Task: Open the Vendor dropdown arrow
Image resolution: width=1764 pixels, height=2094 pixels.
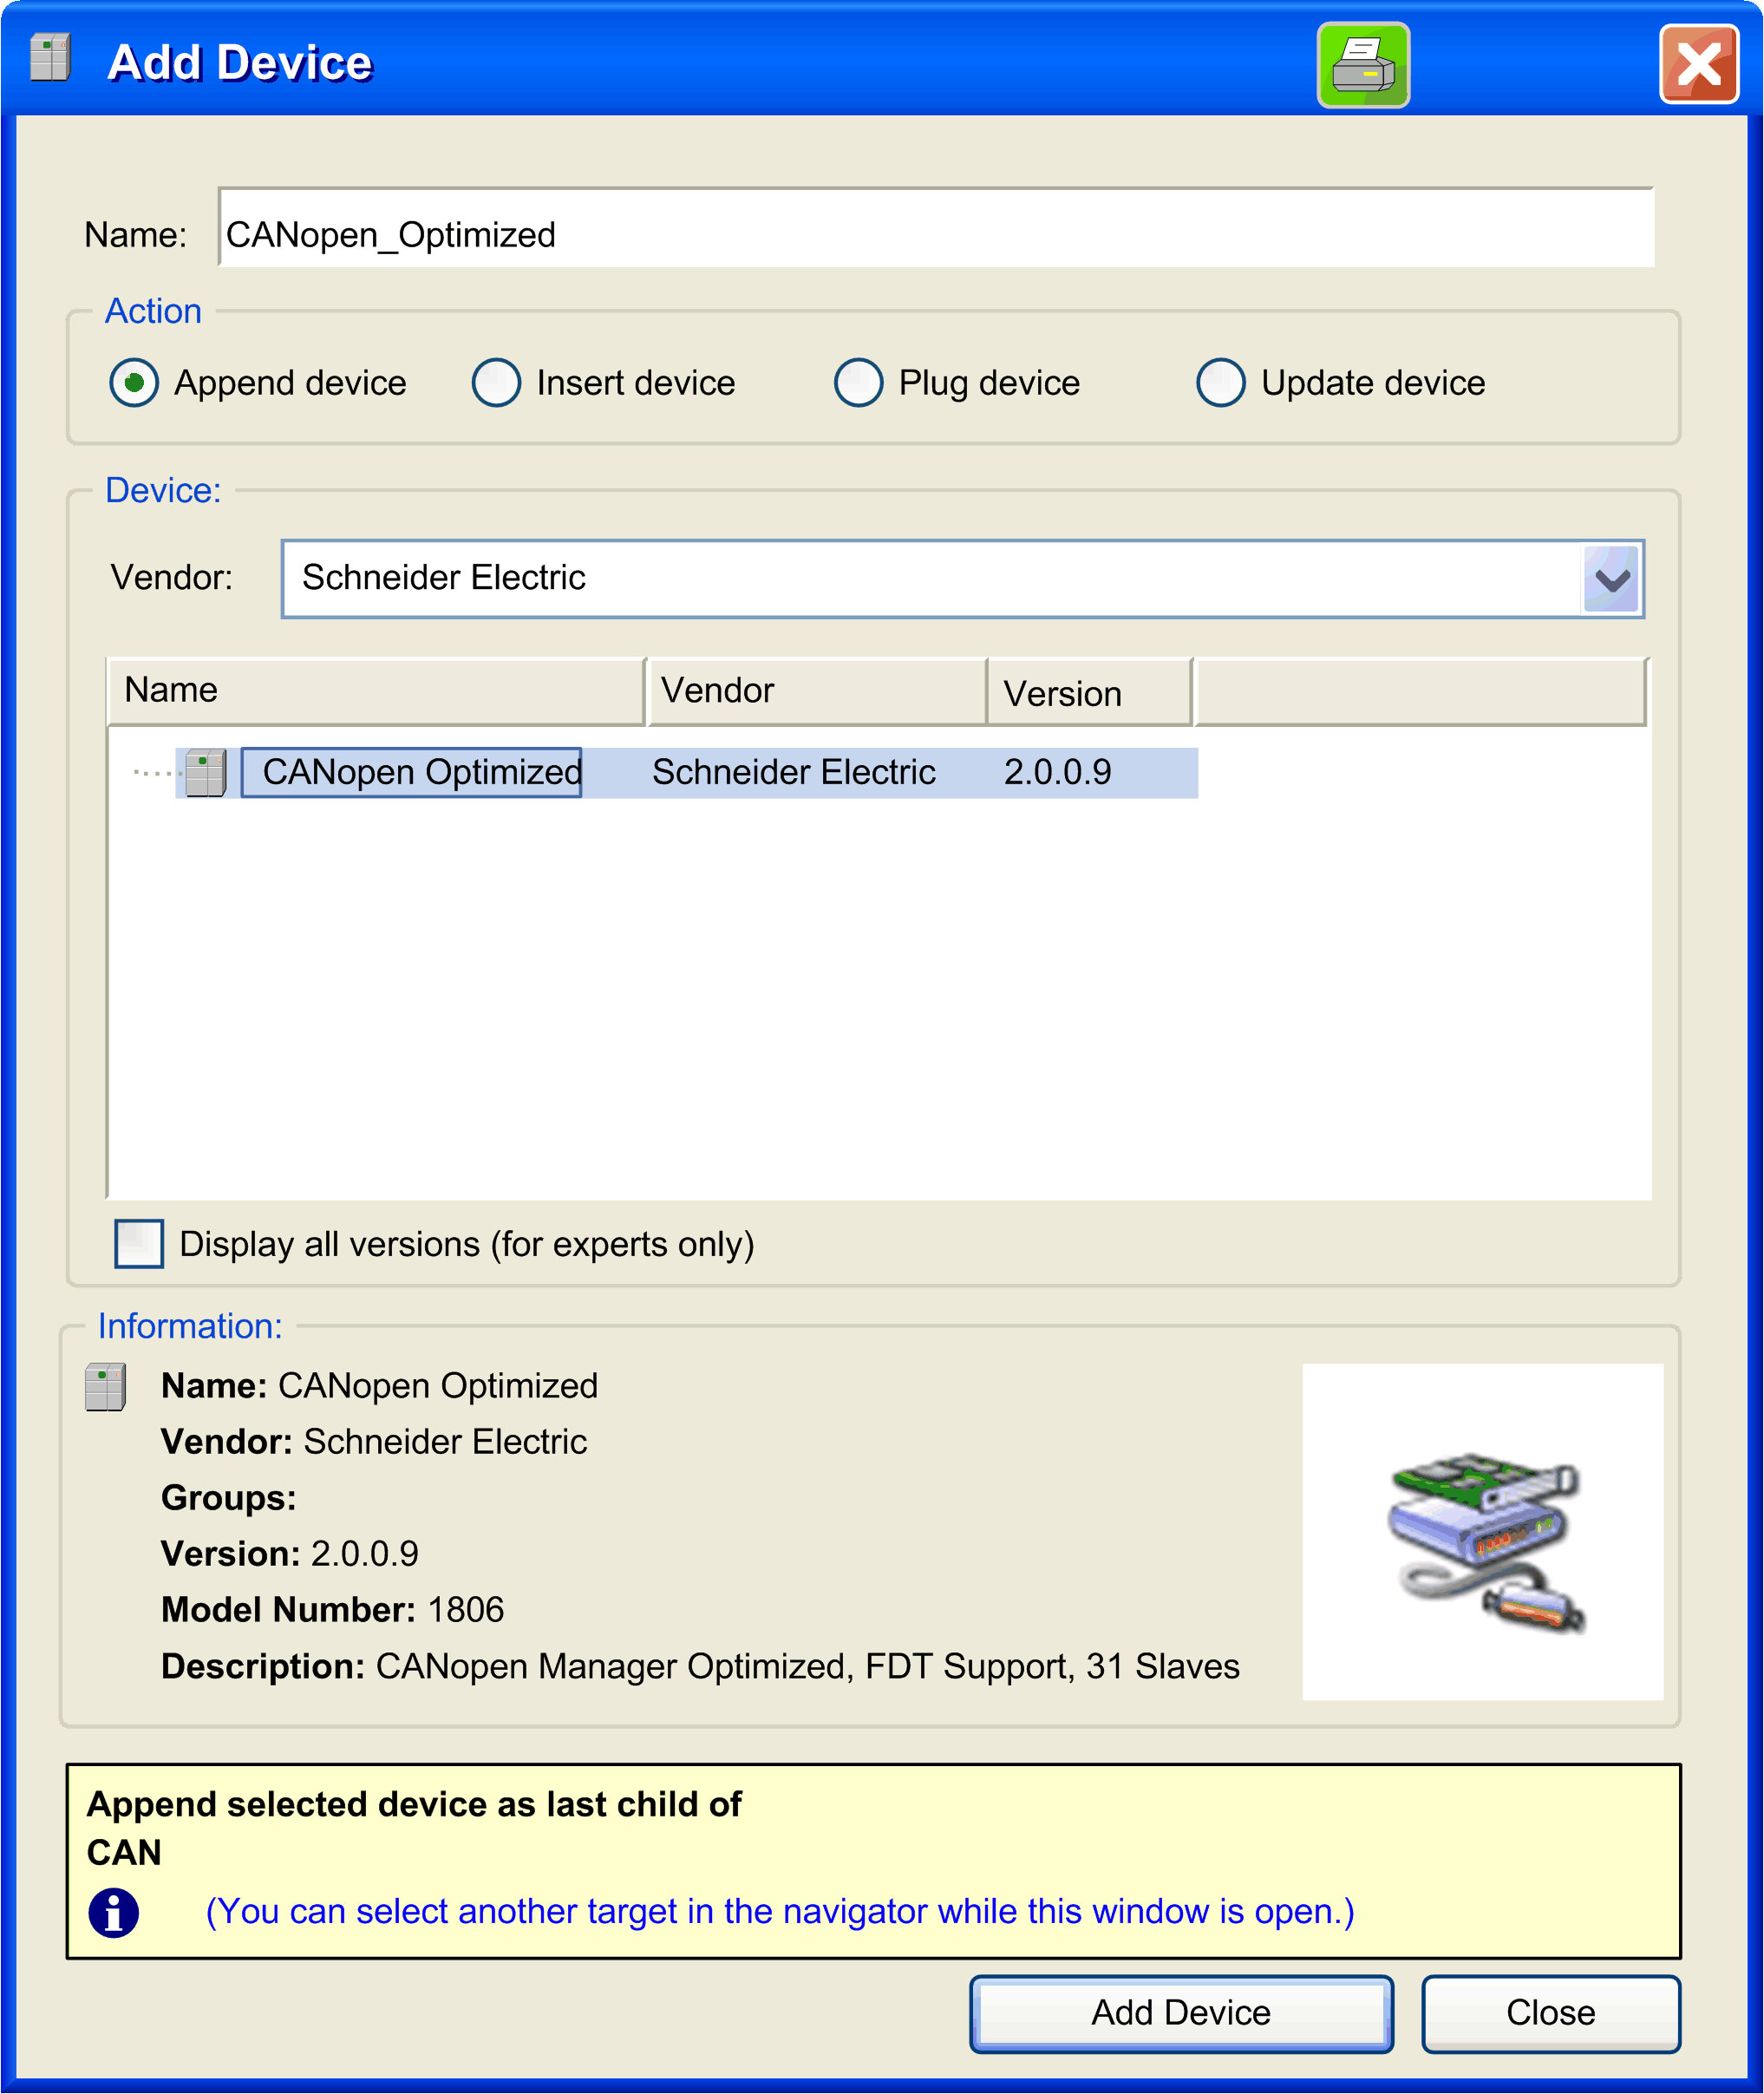Action: pyautogui.click(x=1611, y=579)
